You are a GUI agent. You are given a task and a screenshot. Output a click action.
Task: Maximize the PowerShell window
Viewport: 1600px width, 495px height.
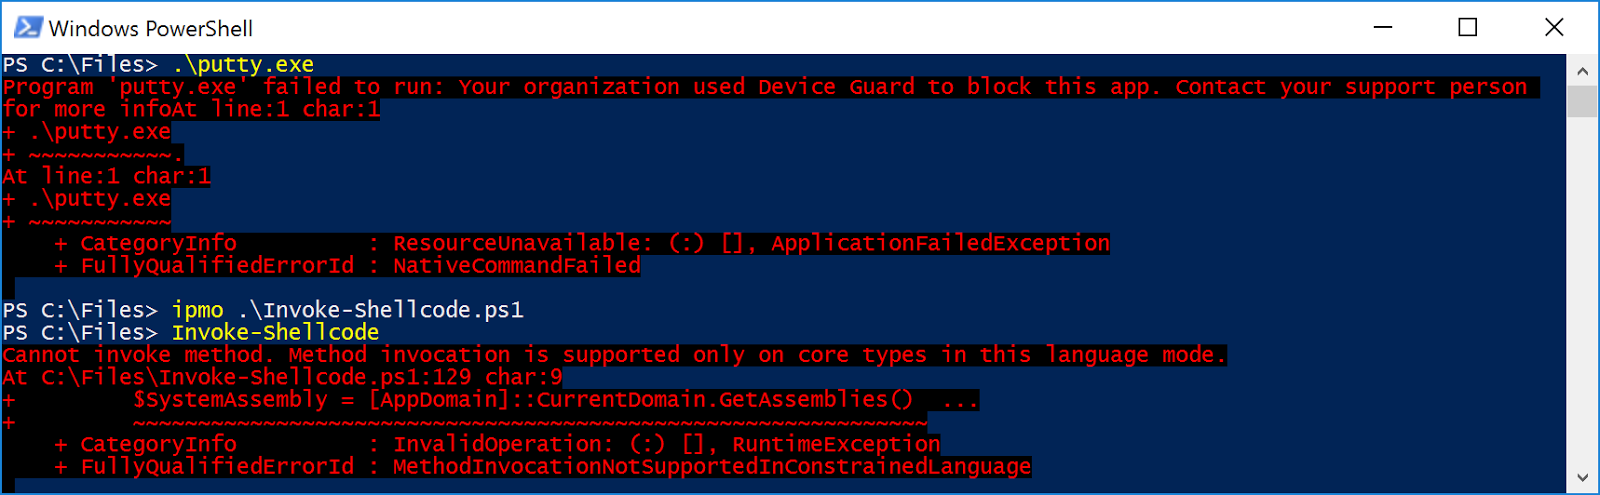coord(1468,27)
